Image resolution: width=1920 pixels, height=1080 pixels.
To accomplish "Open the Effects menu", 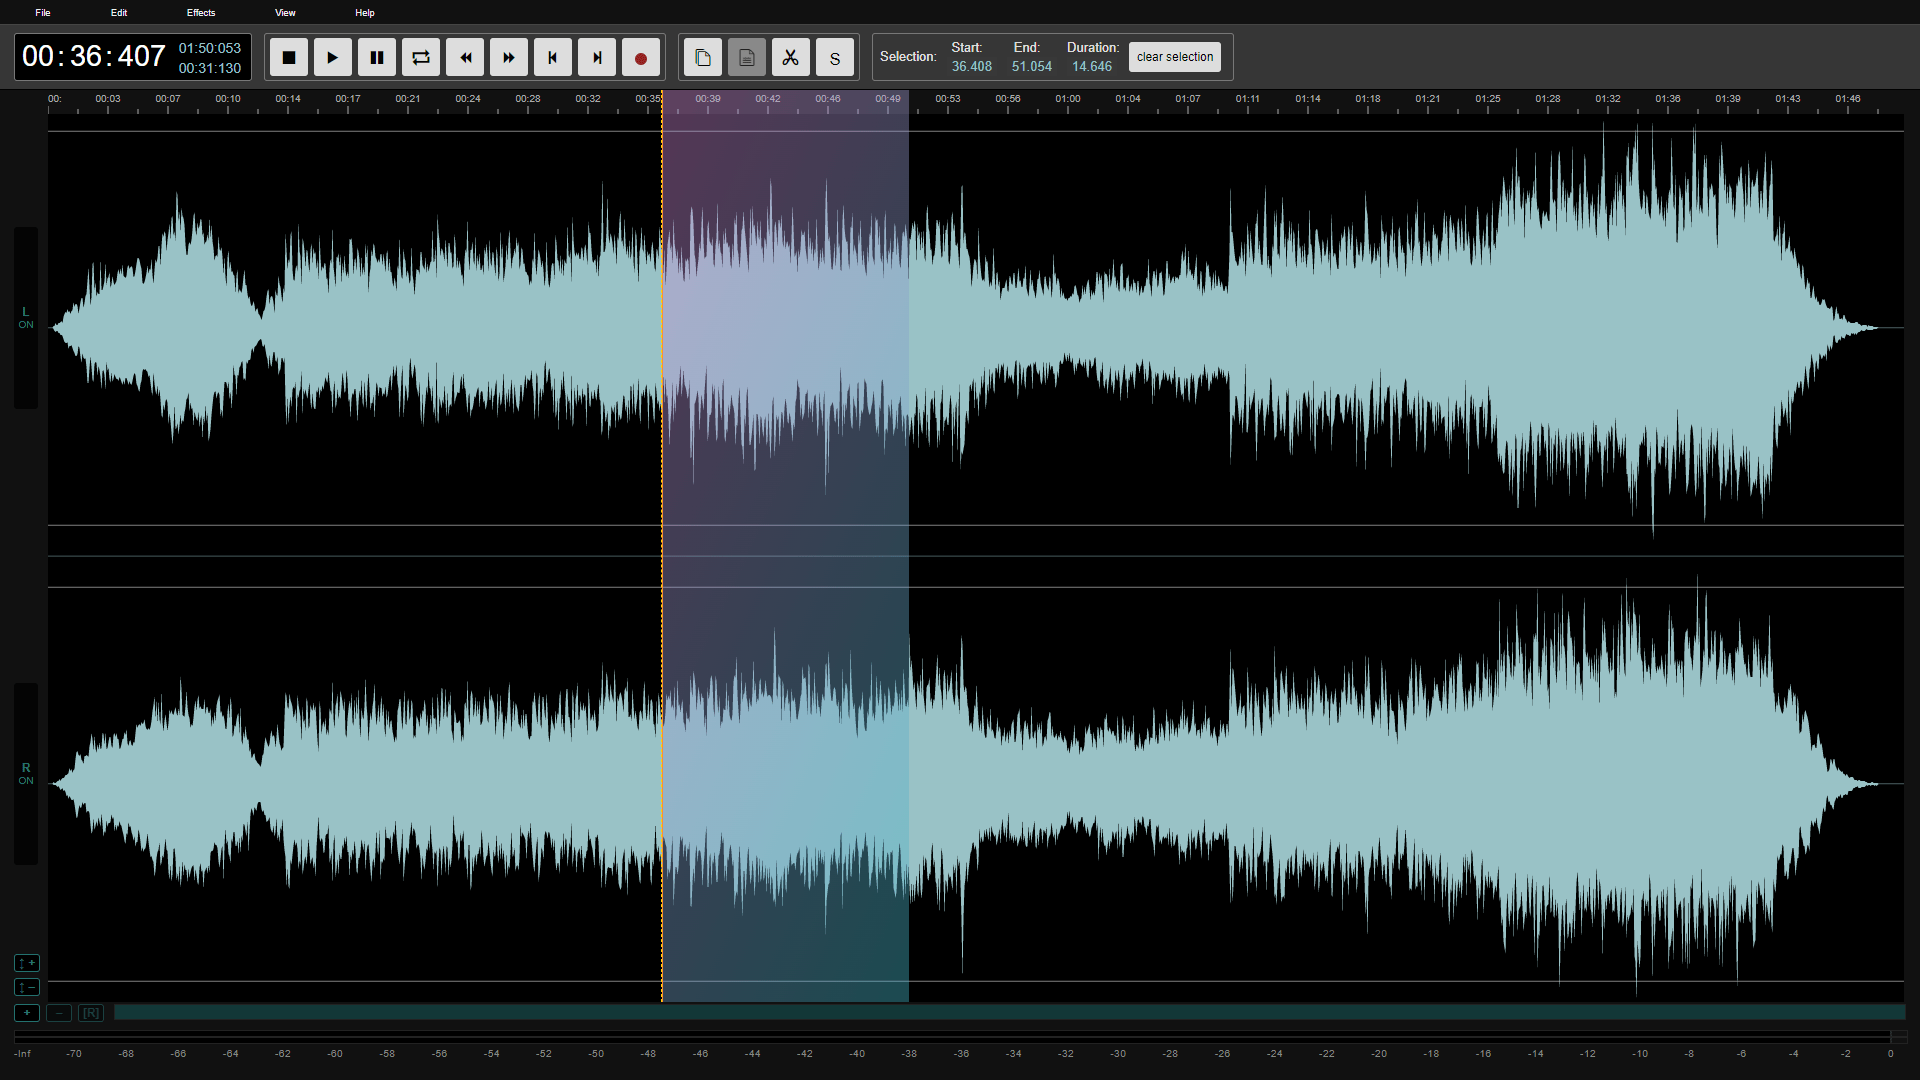I will click(202, 12).
